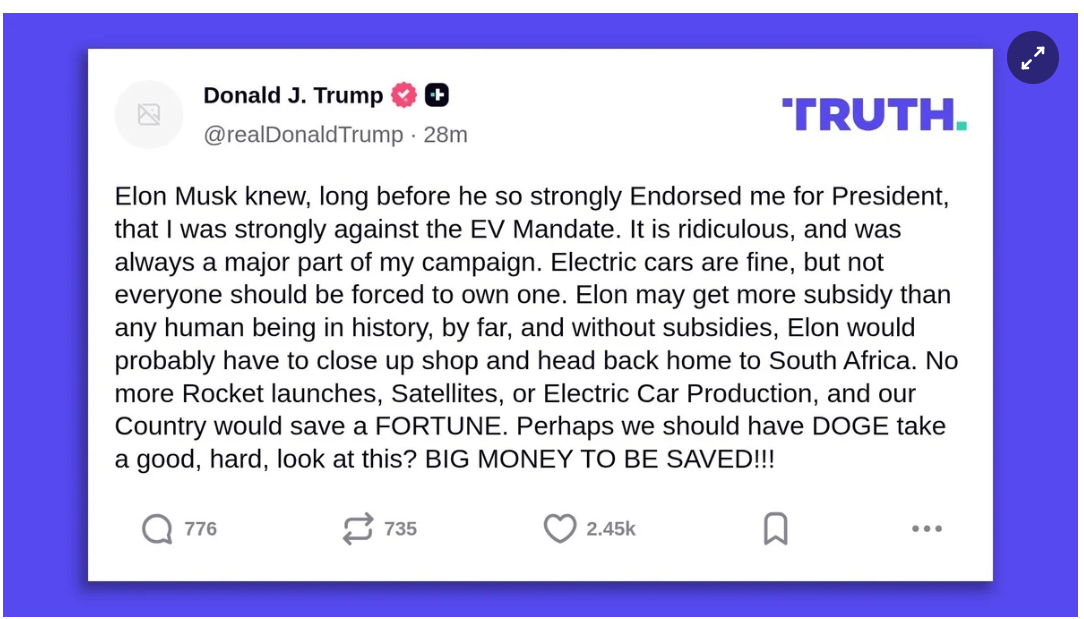The image size is (1084, 619).
Task: Click the red verified badge
Action: [x=404, y=96]
